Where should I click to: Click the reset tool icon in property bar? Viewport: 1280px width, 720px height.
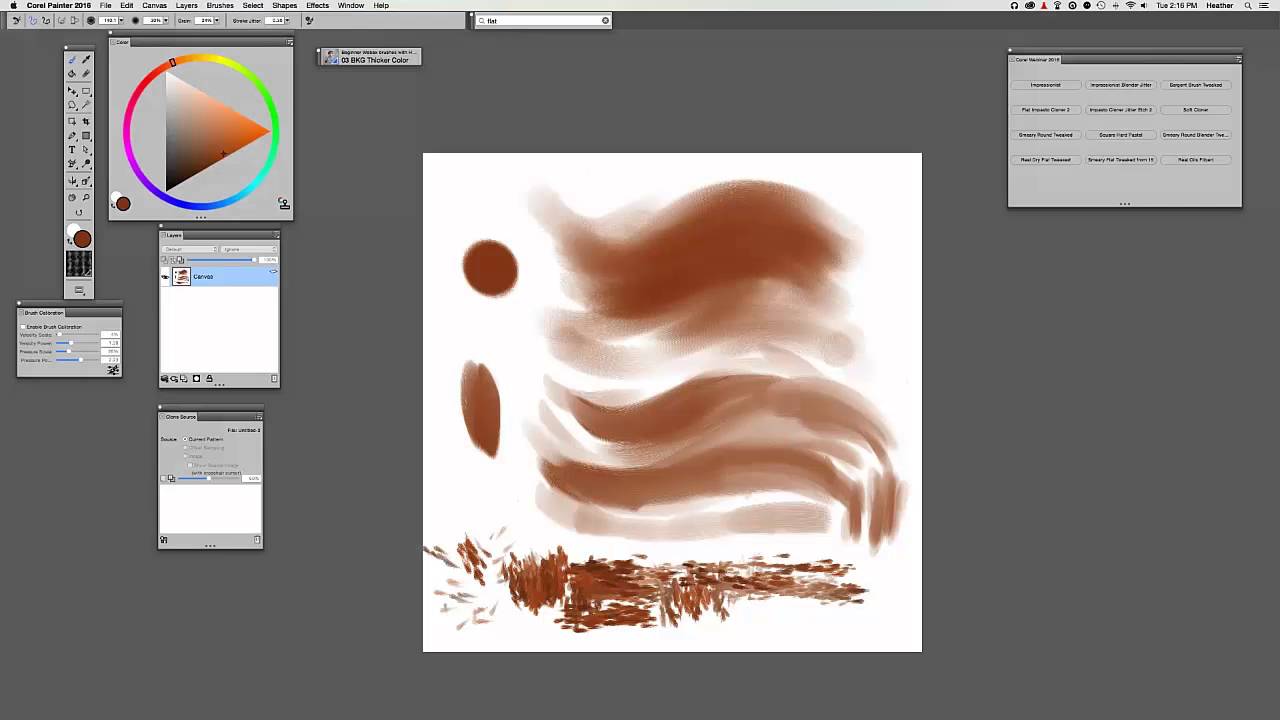point(16,20)
